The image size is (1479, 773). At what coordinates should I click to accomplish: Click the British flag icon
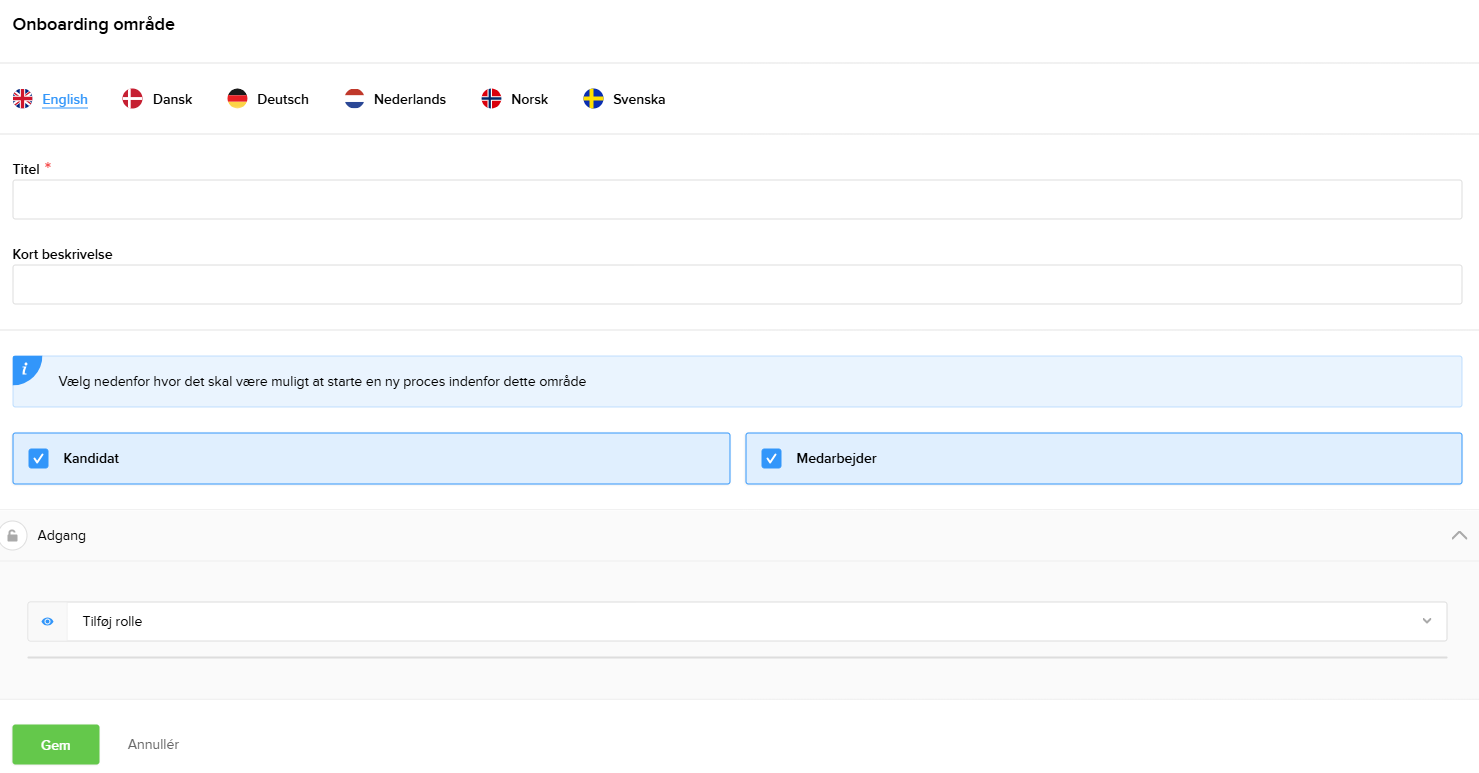(x=22, y=98)
